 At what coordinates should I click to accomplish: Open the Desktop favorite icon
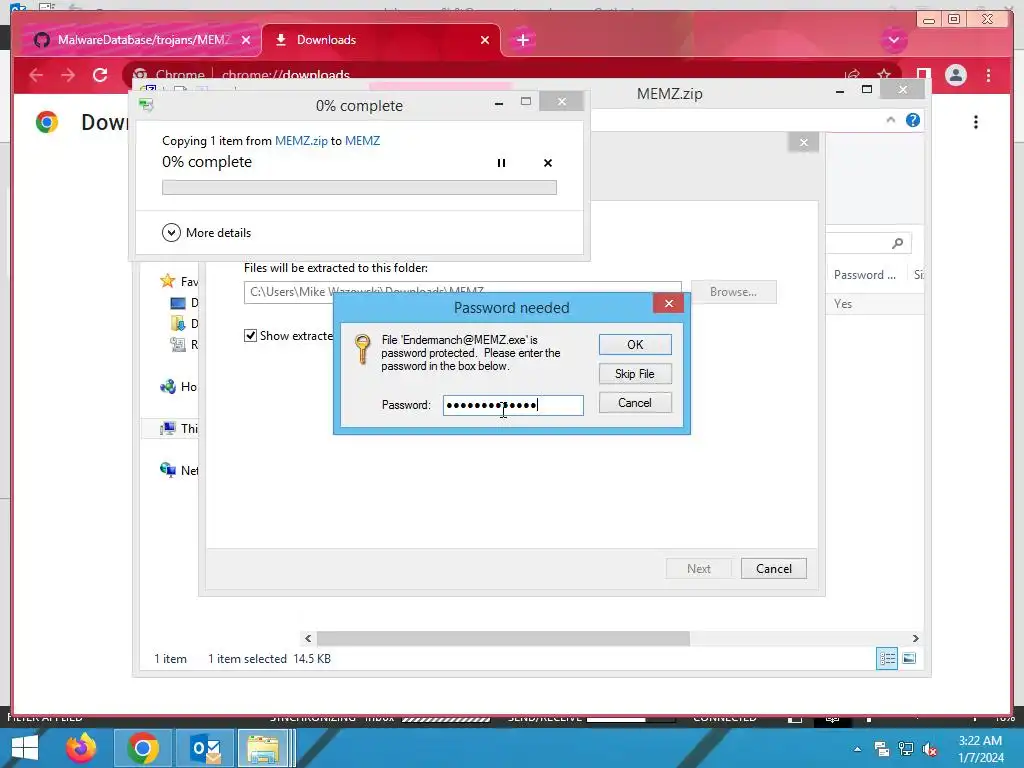click(178, 303)
